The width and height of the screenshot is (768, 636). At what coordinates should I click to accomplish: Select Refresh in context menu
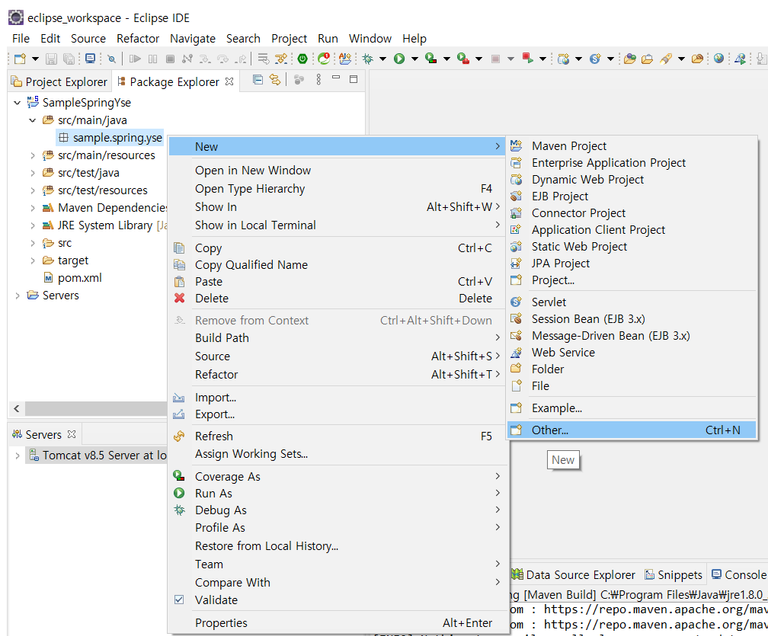tap(338, 436)
